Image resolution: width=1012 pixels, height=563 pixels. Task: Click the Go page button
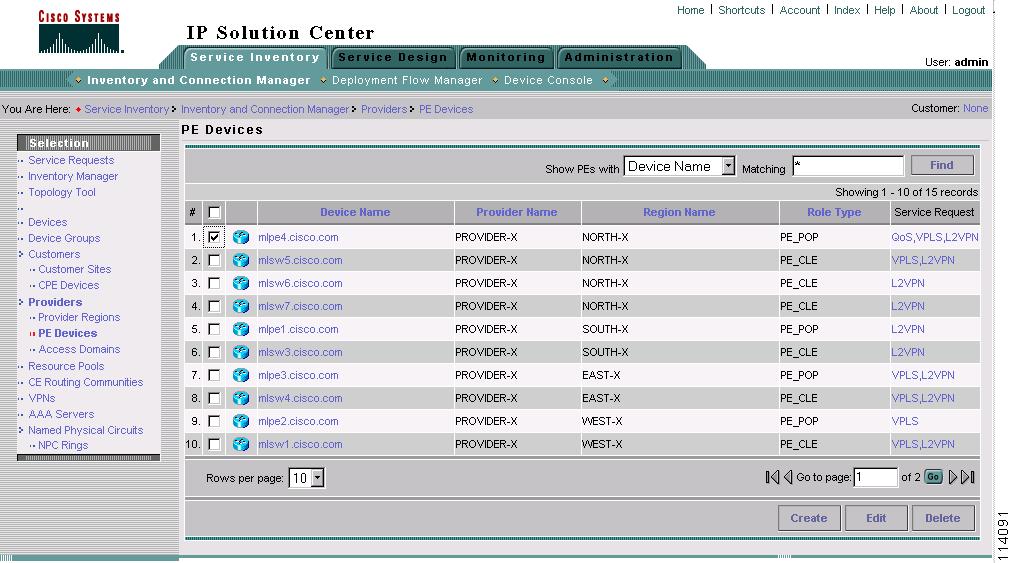[933, 477]
